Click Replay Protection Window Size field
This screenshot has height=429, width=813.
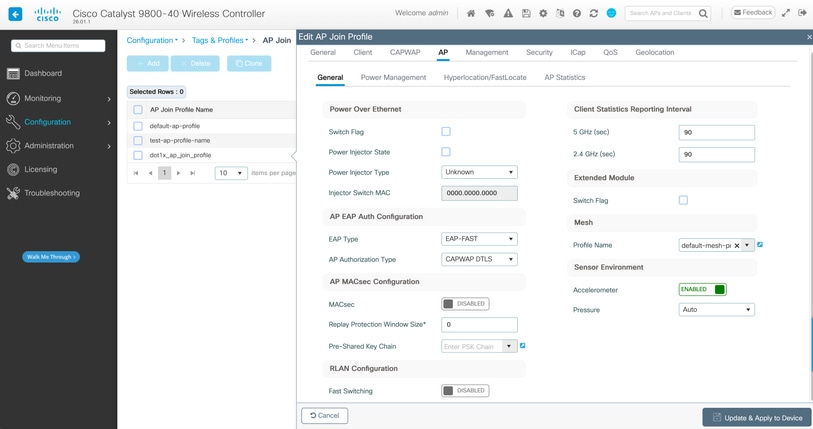479,325
